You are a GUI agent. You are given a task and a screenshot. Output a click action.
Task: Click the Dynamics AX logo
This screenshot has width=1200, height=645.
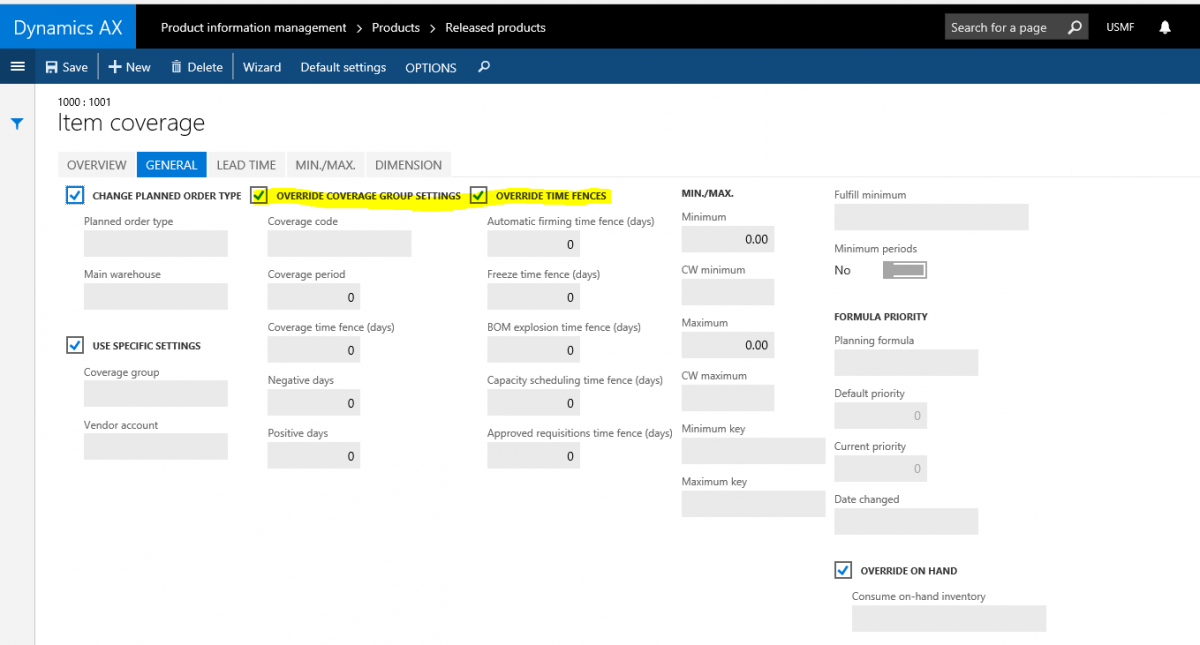(x=68, y=28)
